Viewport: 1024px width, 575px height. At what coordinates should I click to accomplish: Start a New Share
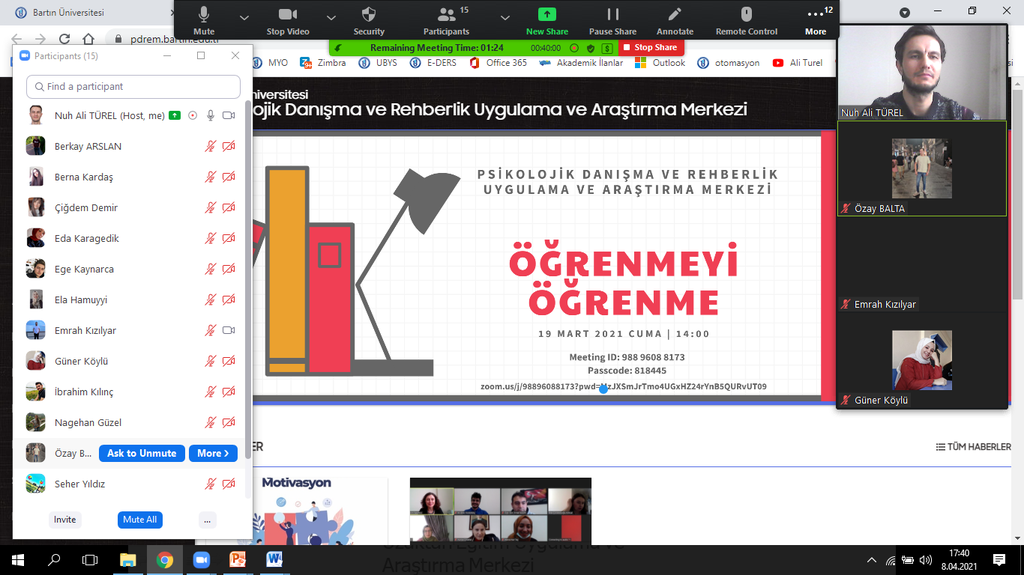pyautogui.click(x=547, y=20)
